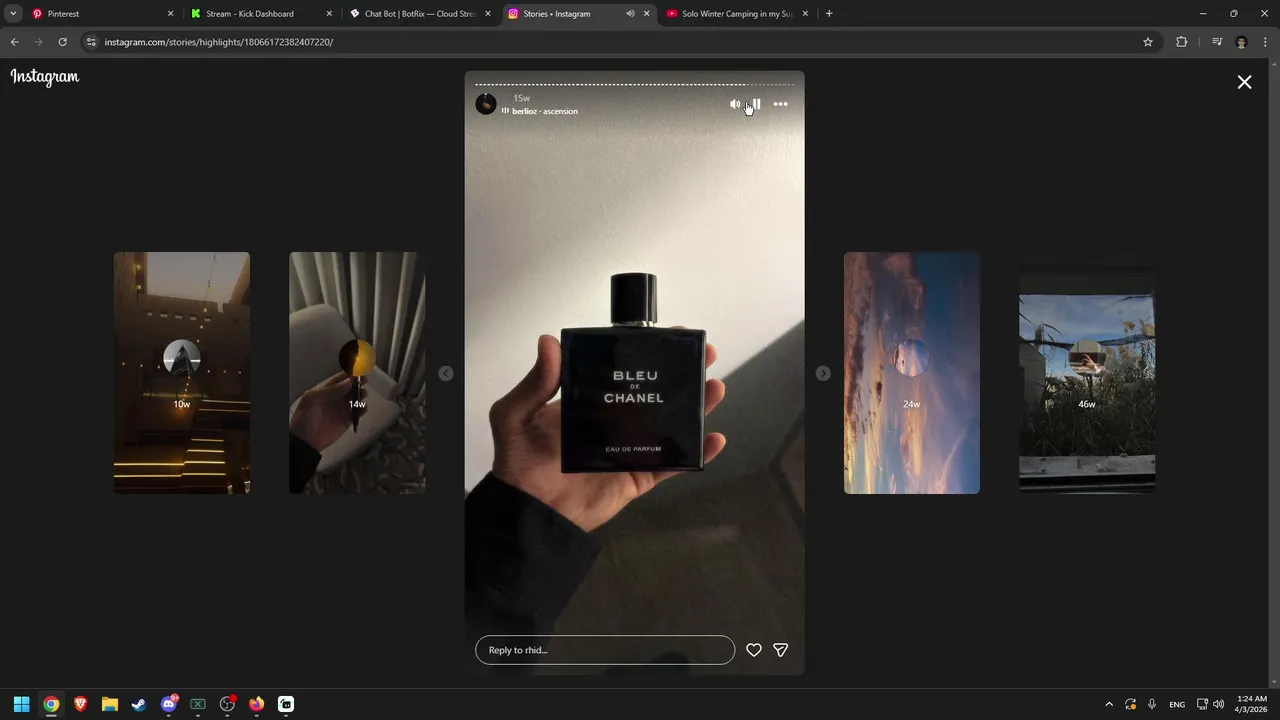The image size is (1280, 720).
Task: Share the story with the paper-plane icon
Action: click(x=781, y=650)
